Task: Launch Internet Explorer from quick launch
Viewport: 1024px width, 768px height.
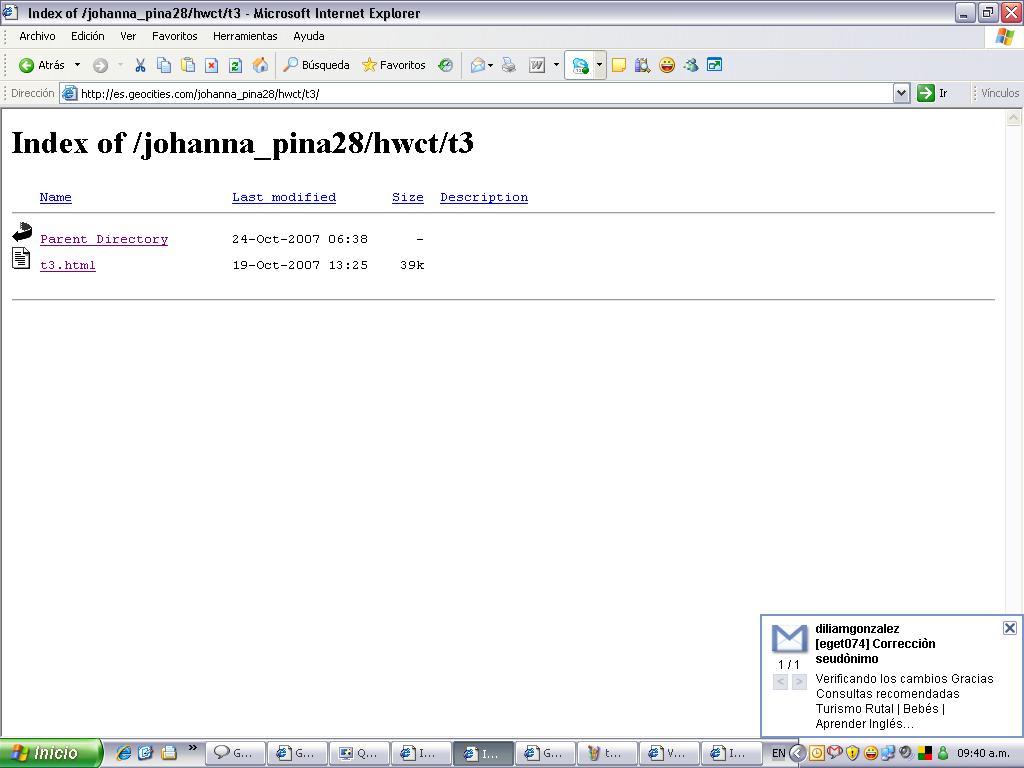Action: pos(123,753)
